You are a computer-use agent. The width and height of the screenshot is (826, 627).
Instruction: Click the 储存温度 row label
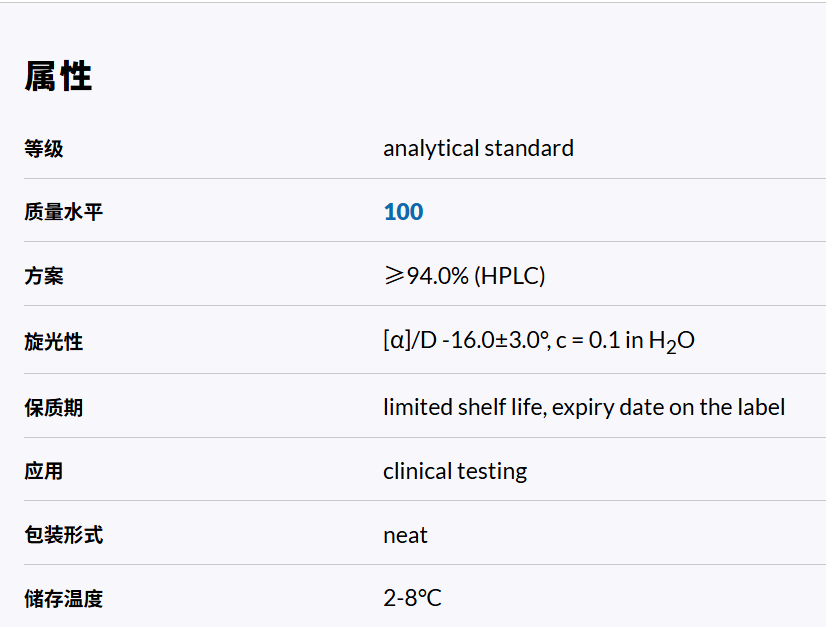[63, 599]
